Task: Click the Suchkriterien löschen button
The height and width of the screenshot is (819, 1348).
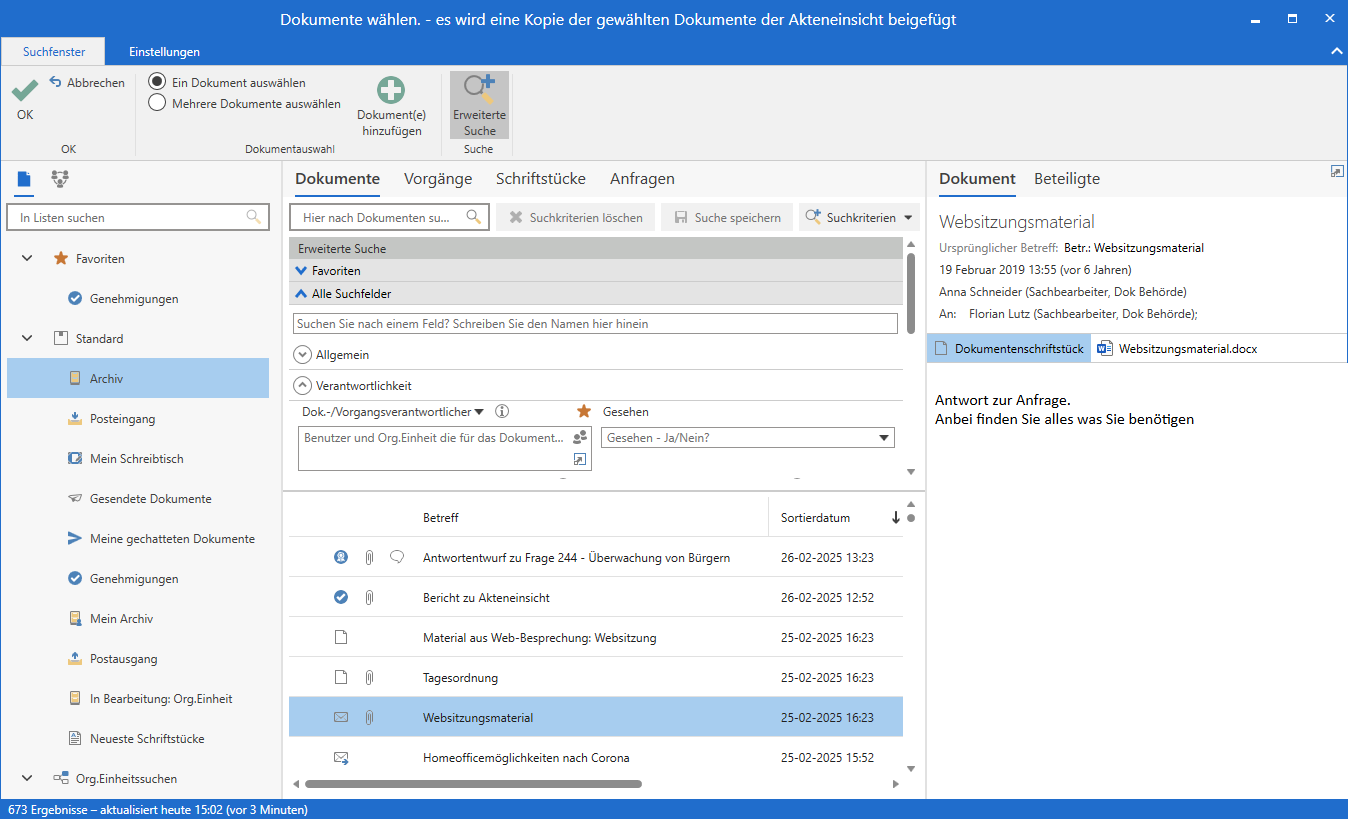Action: tap(576, 217)
